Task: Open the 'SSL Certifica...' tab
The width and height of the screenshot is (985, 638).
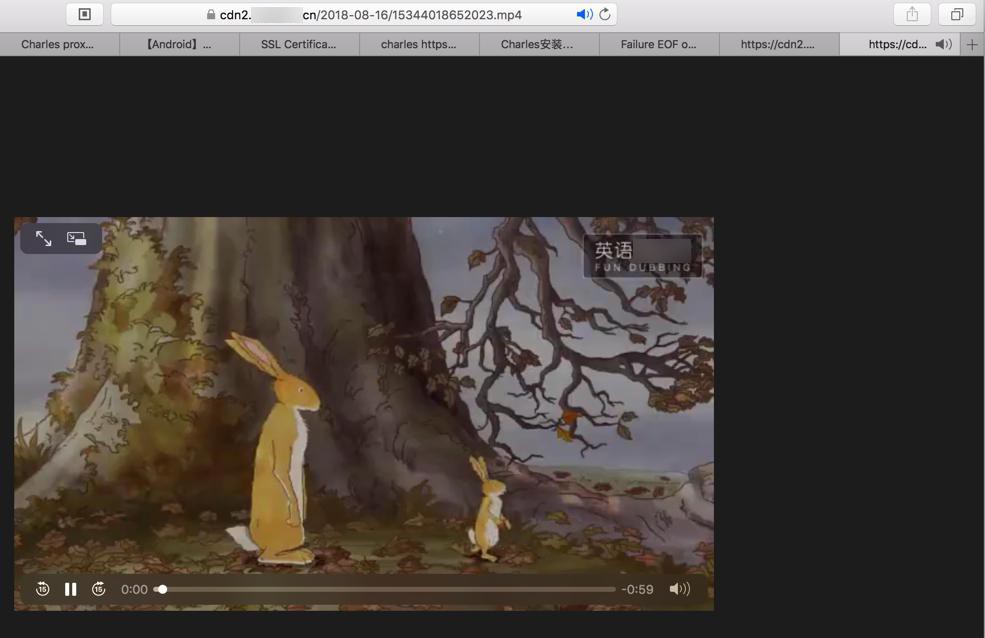Action: click(x=299, y=44)
